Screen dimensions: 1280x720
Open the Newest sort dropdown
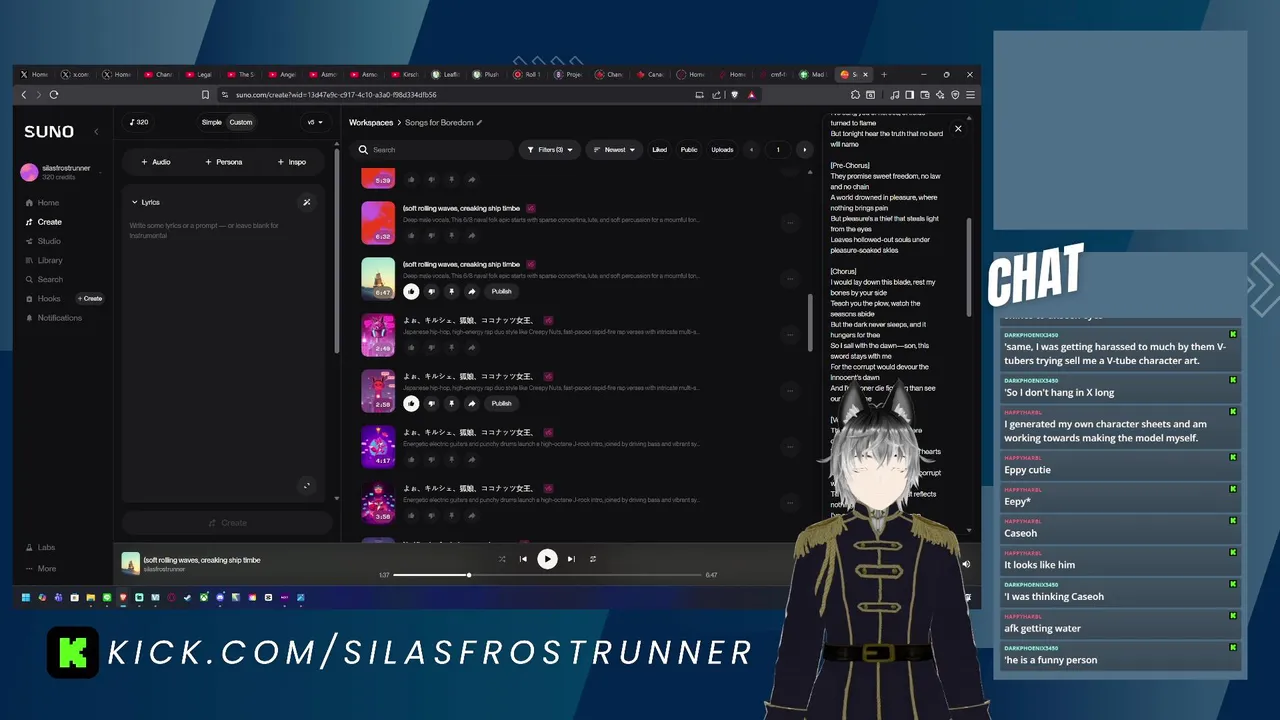click(614, 150)
